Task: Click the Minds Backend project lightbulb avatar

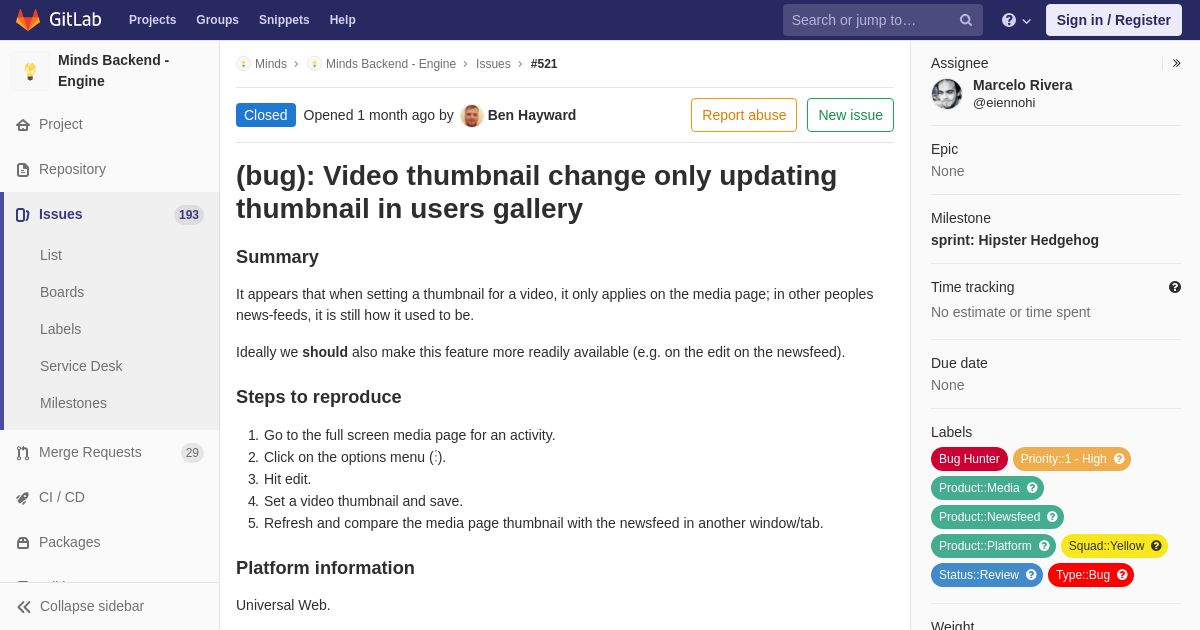Action: click(30, 71)
